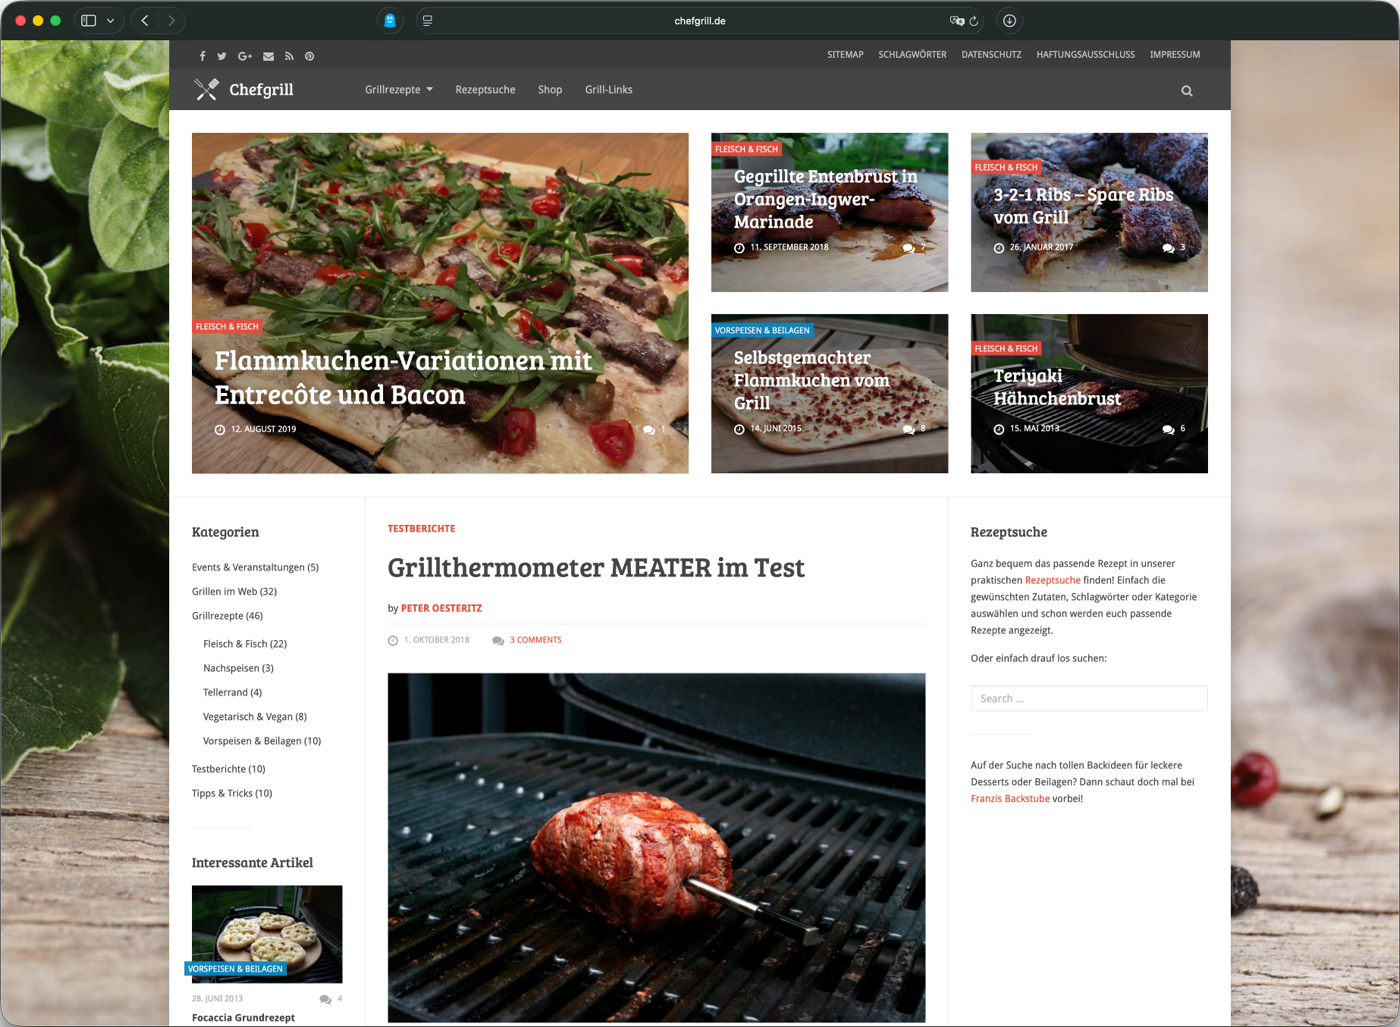
Task: Reload the page with the refresh icon
Action: tap(974, 20)
